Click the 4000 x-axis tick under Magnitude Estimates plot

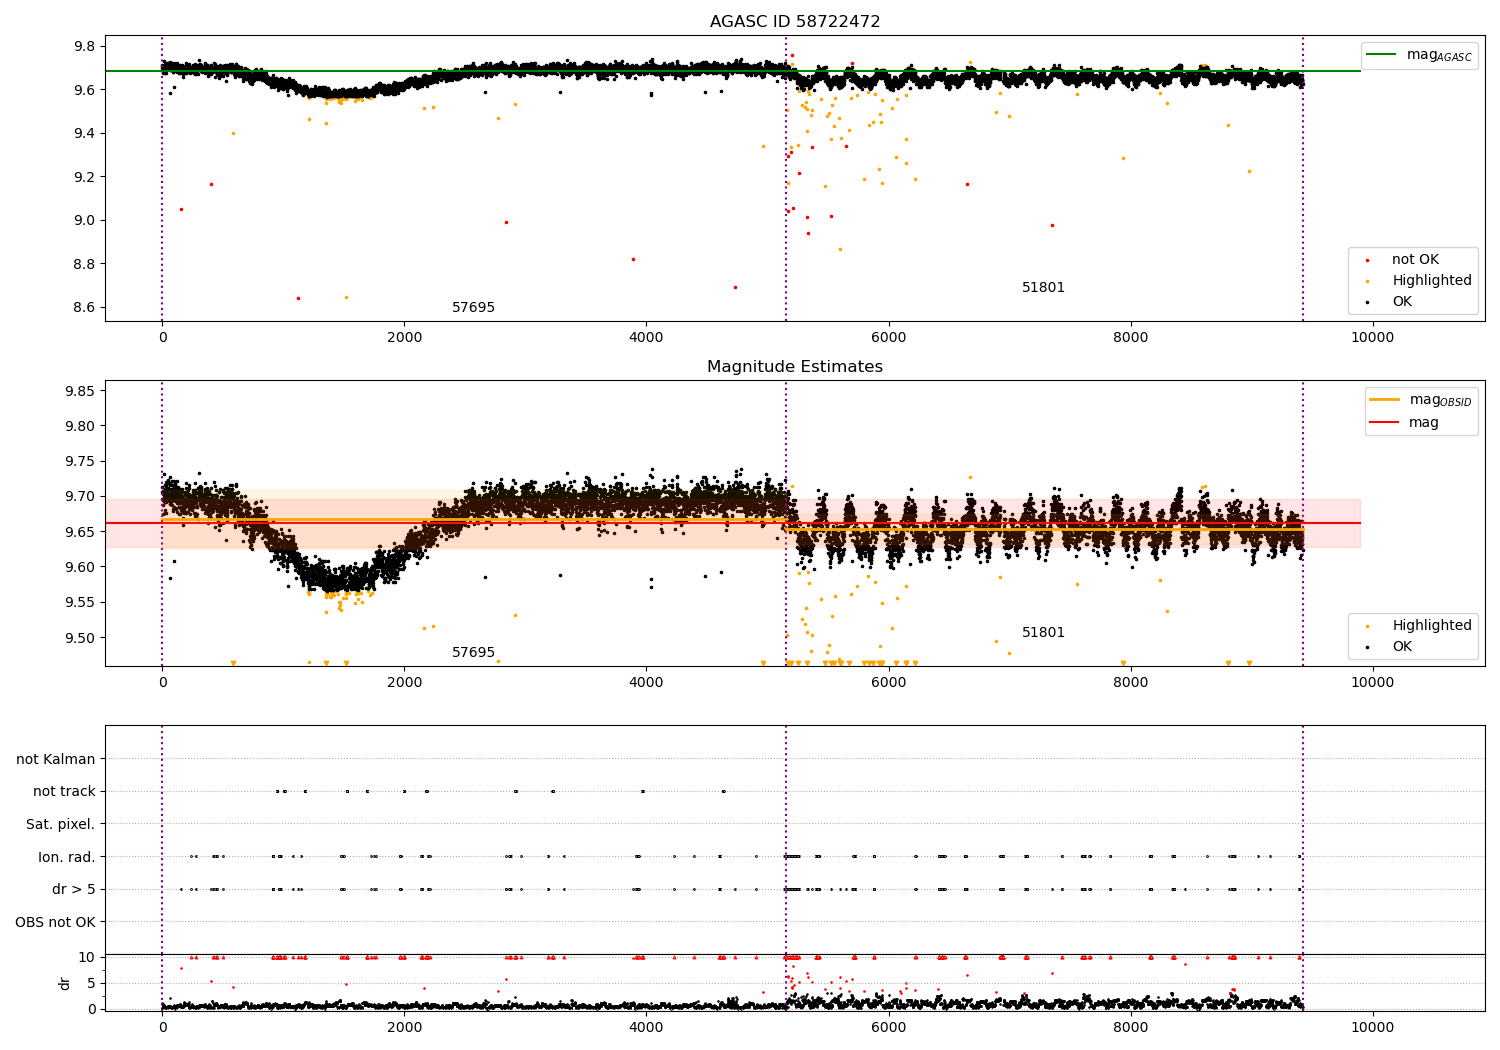click(646, 683)
